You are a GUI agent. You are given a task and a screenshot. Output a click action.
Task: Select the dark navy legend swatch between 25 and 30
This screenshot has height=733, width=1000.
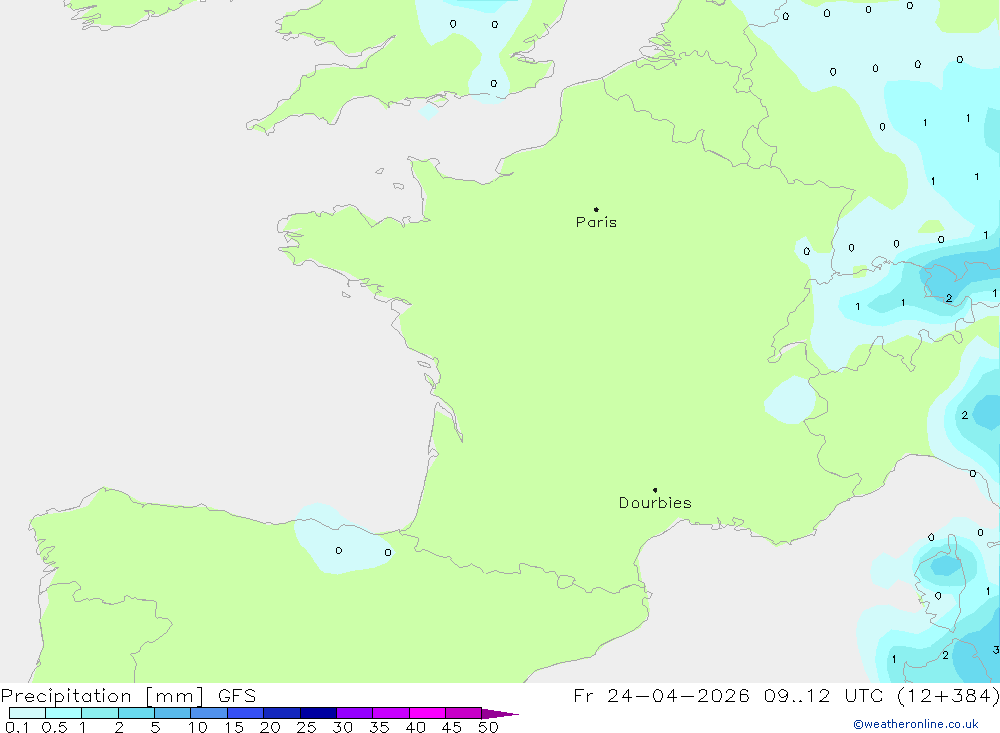318,713
